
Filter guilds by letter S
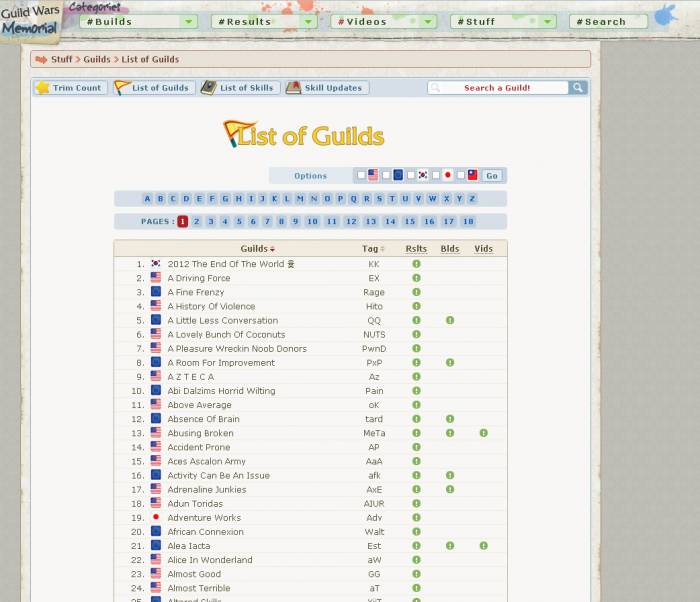tap(379, 199)
